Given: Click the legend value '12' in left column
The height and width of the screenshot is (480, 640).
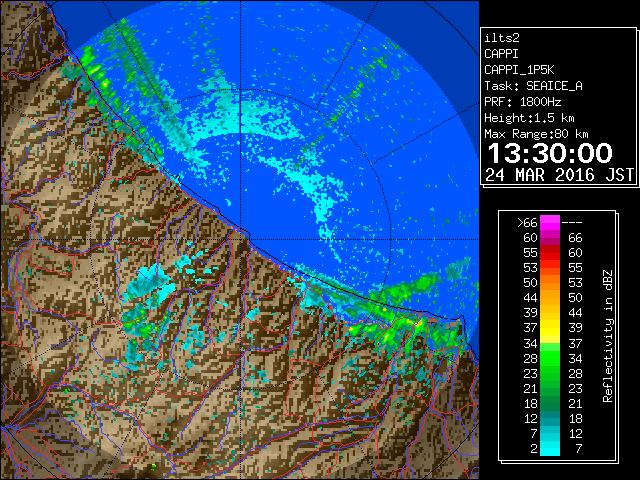Looking at the screenshot, I should click(531, 418).
